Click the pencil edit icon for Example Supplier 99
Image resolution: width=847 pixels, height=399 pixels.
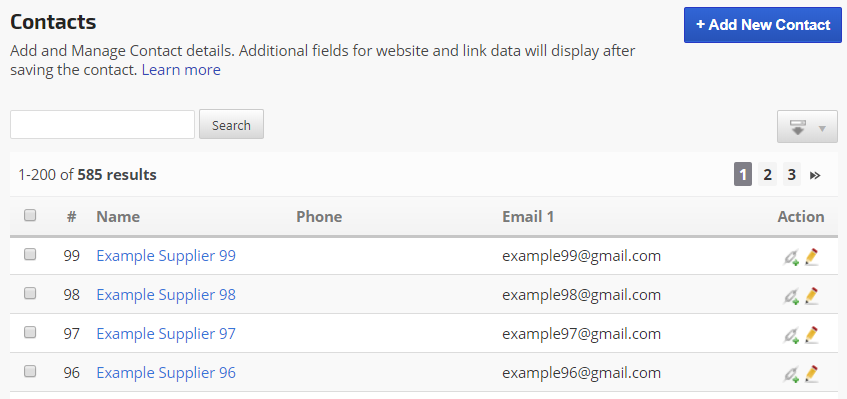click(811, 256)
